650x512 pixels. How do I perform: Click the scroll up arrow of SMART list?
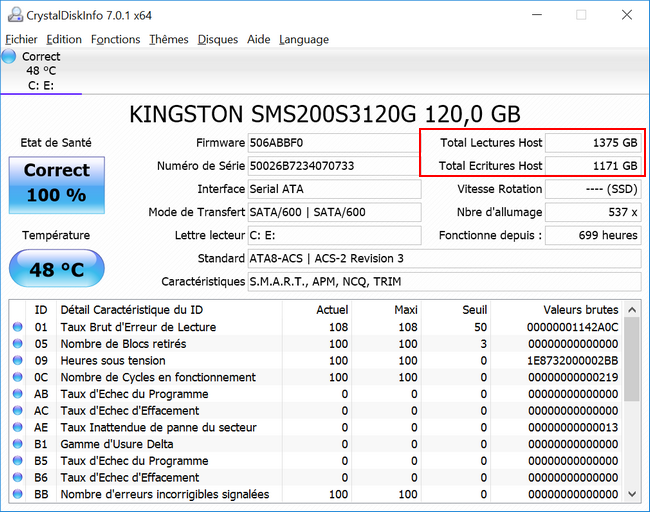[x=632, y=310]
